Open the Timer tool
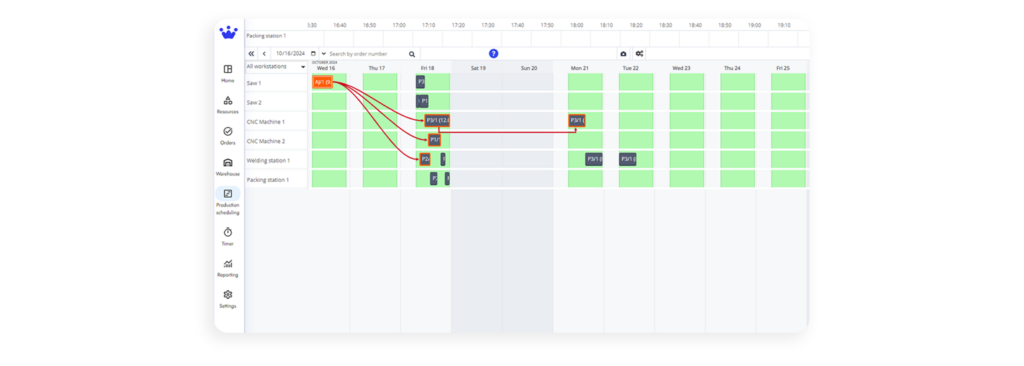Screen dimensions: 1024x366 (228, 237)
